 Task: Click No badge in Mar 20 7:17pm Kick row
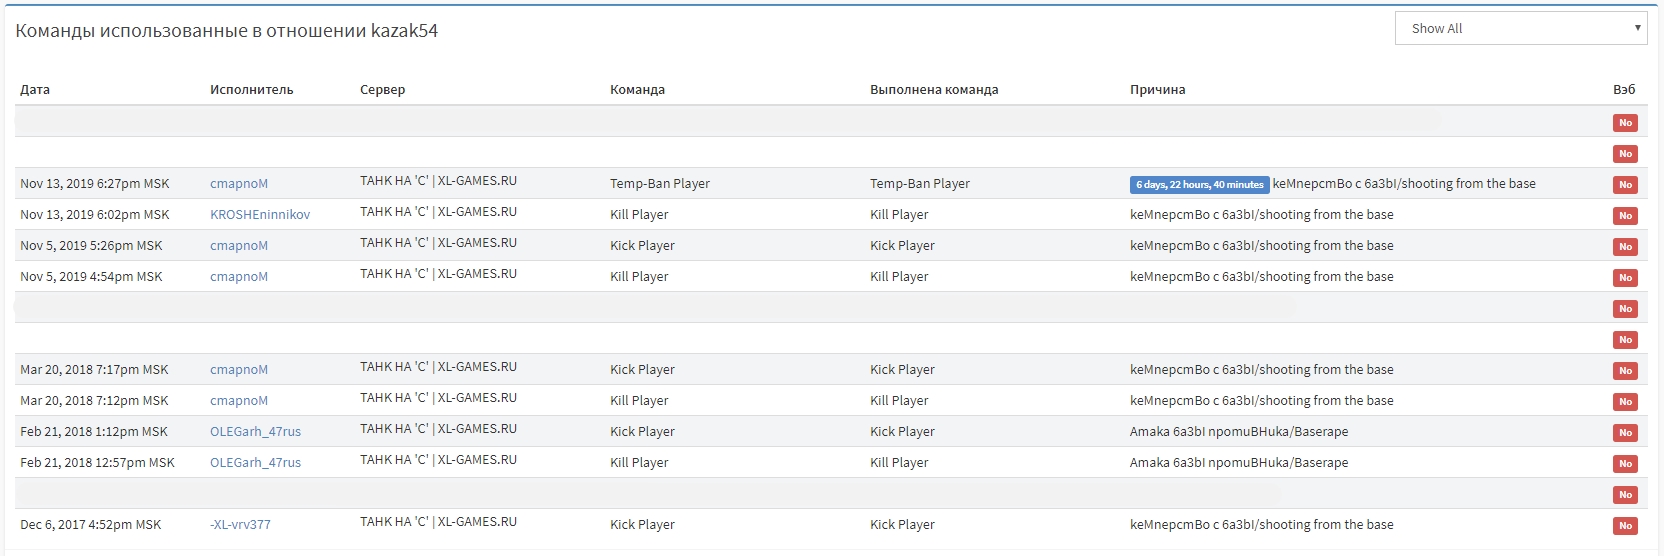point(1625,371)
